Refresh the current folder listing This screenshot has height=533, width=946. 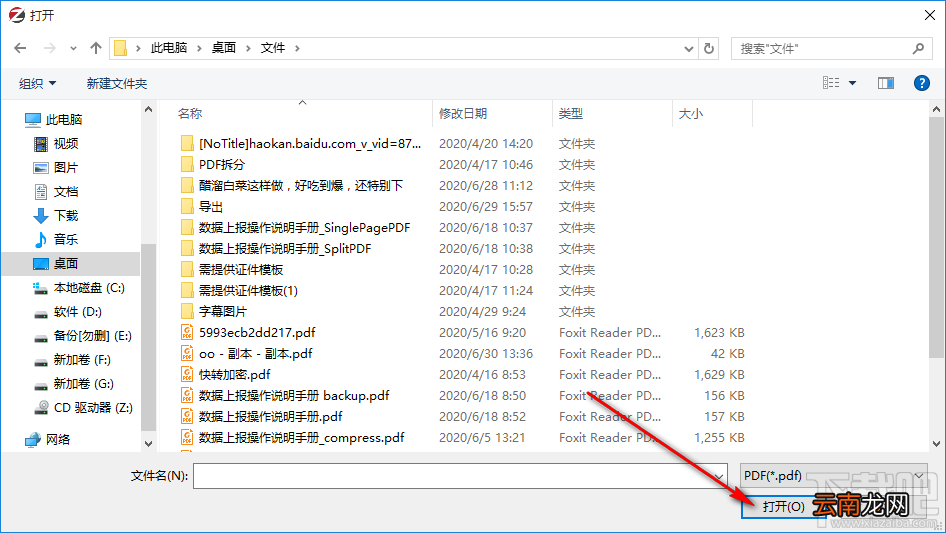point(709,48)
